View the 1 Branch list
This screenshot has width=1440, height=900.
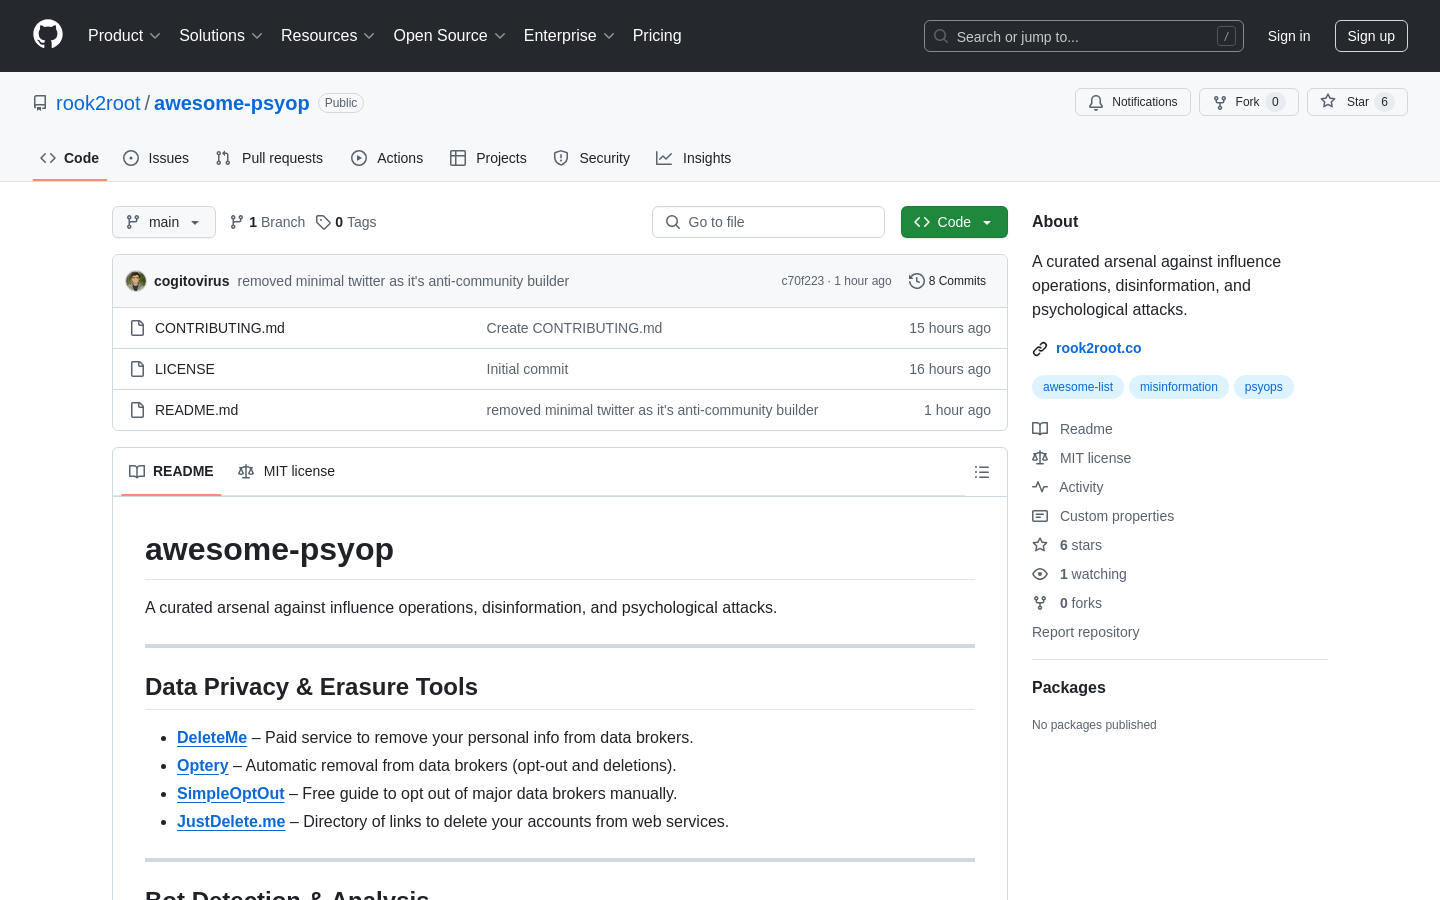point(267,222)
